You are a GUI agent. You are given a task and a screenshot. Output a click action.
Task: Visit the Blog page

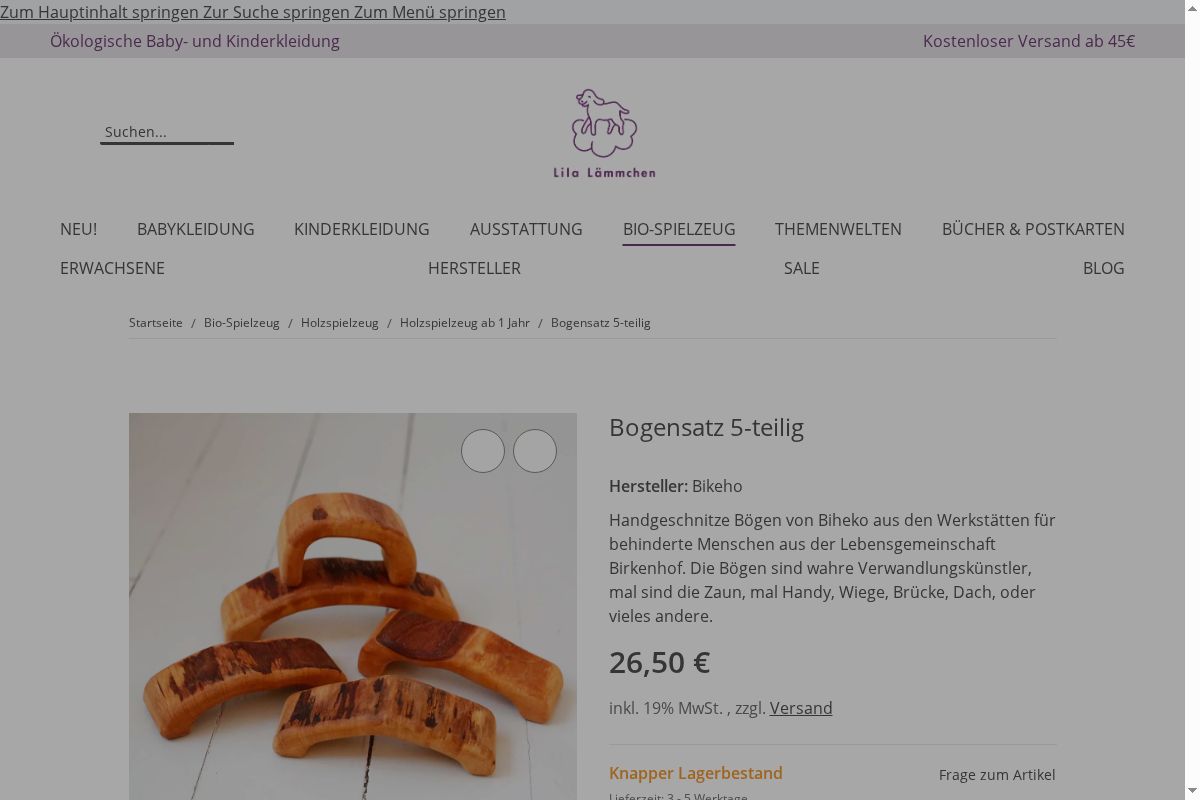click(x=1104, y=268)
